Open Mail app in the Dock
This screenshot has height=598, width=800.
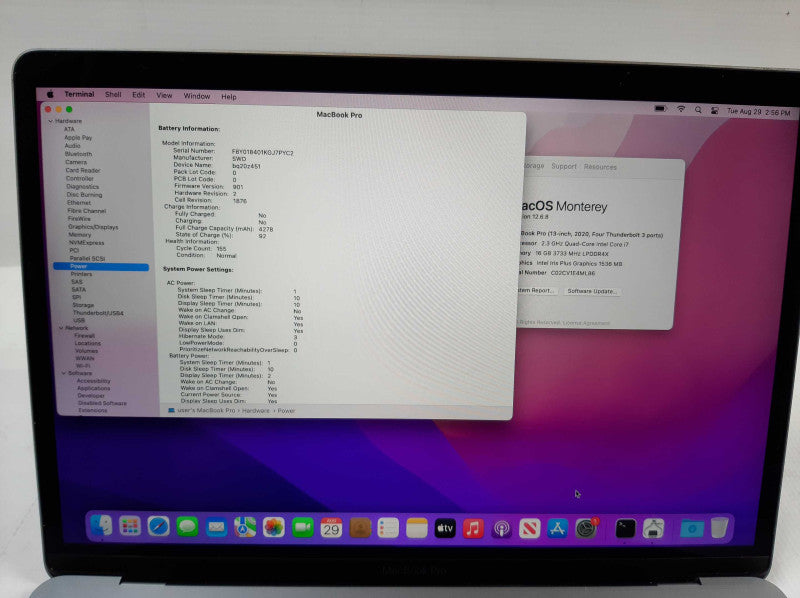click(216, 527)
